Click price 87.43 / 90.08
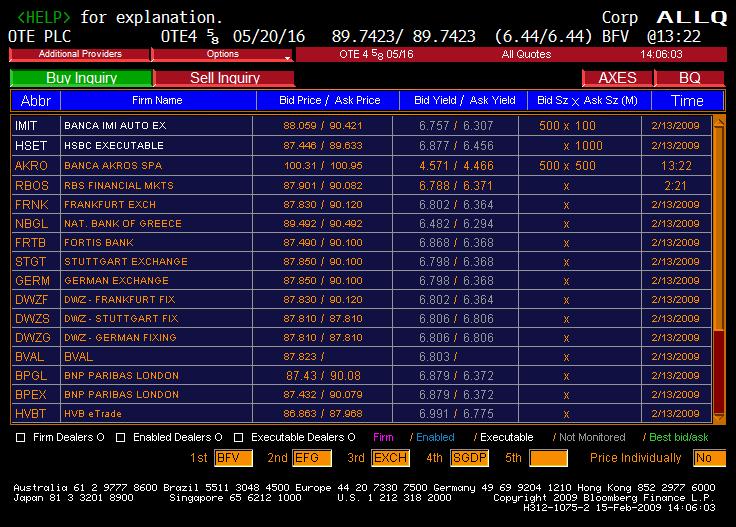The image size is (736, 527). click(x=323, y=376)
